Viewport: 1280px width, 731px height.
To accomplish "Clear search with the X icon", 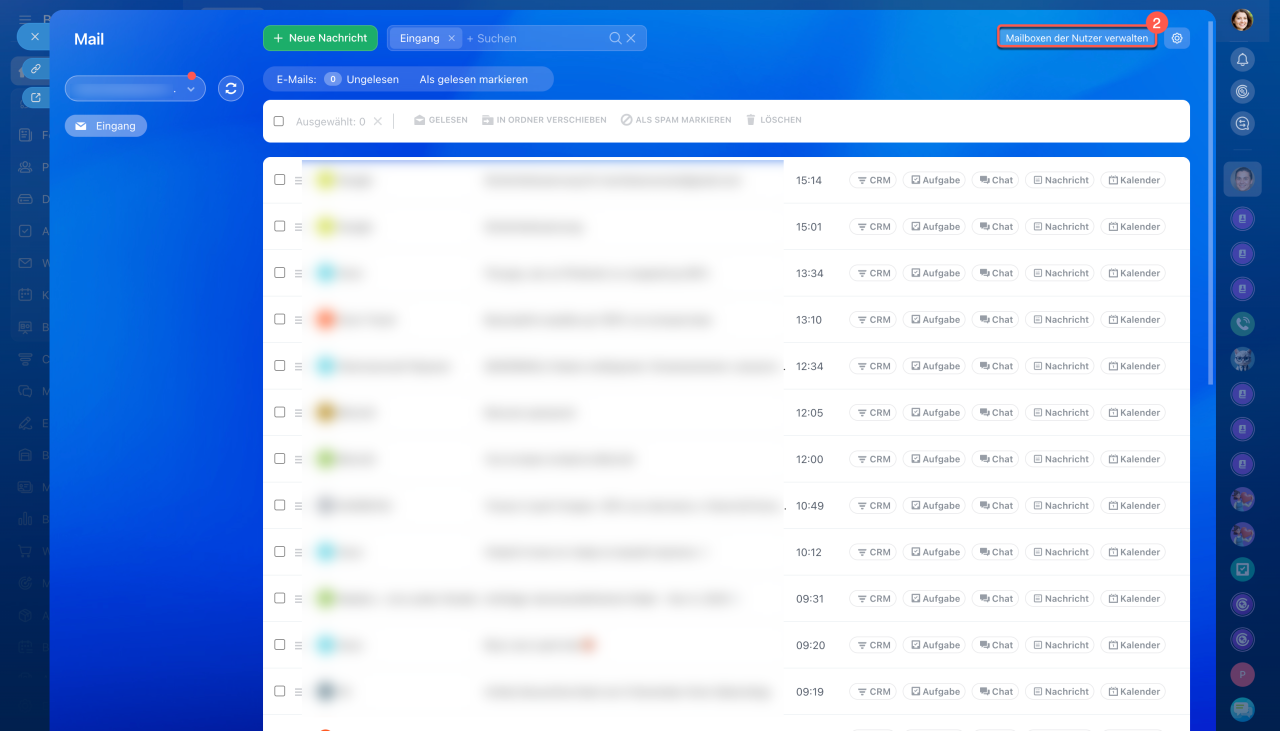I will (631, 38).
